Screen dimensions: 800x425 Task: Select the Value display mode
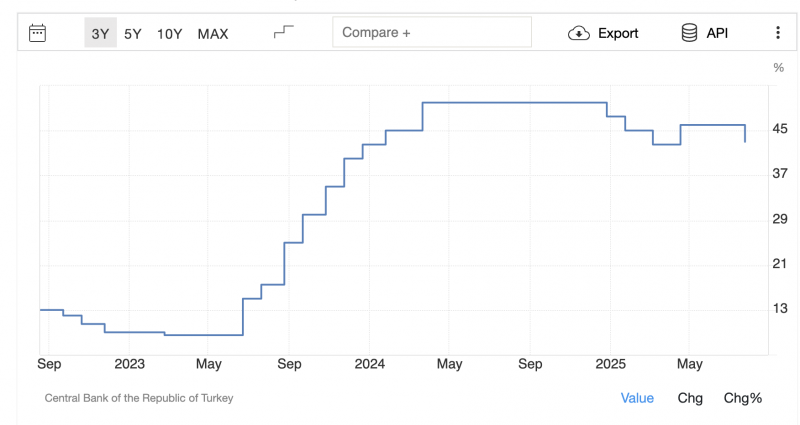(637, 398)
